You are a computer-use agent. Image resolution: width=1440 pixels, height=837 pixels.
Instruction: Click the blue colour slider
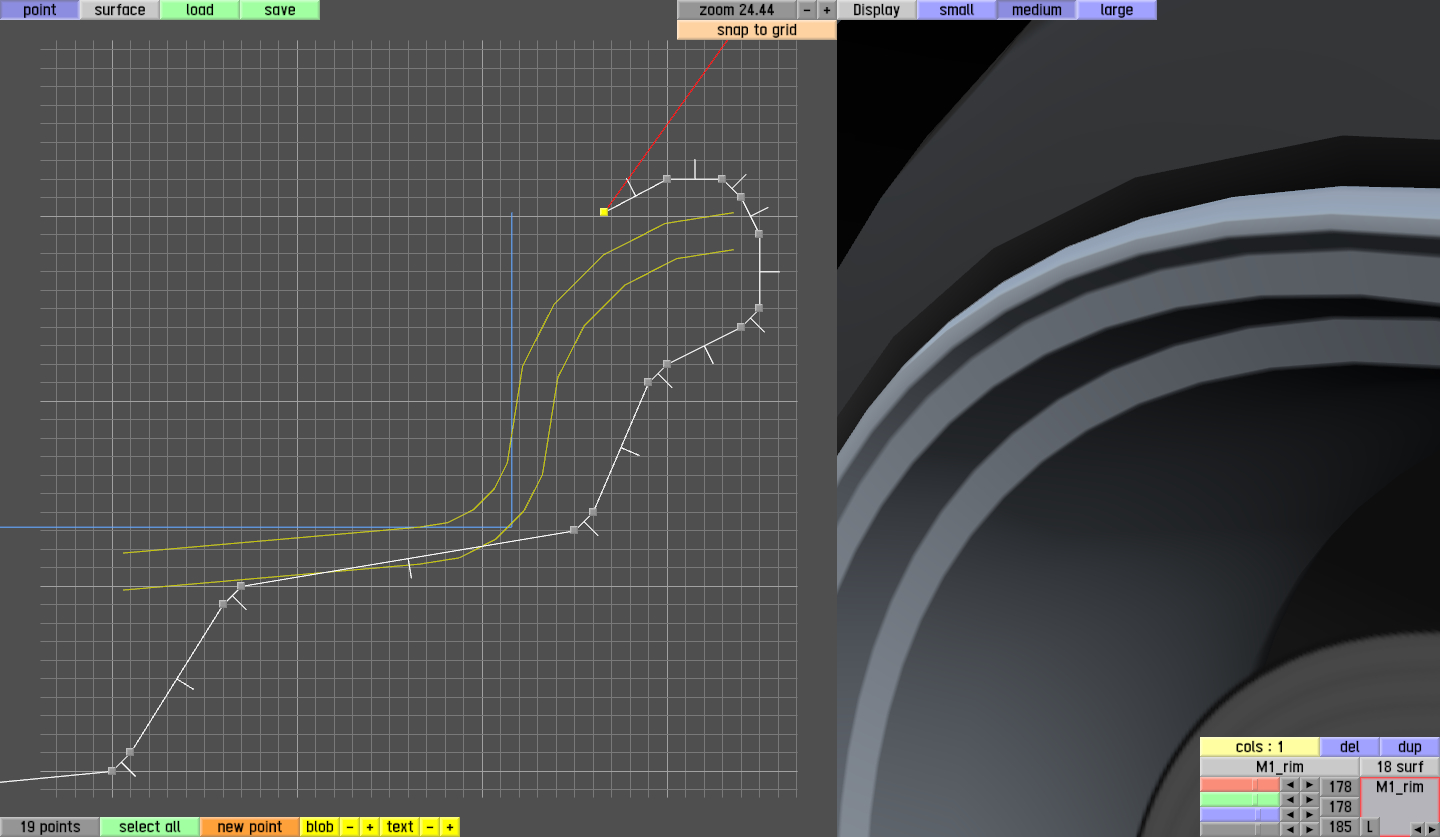point(1240,815)
